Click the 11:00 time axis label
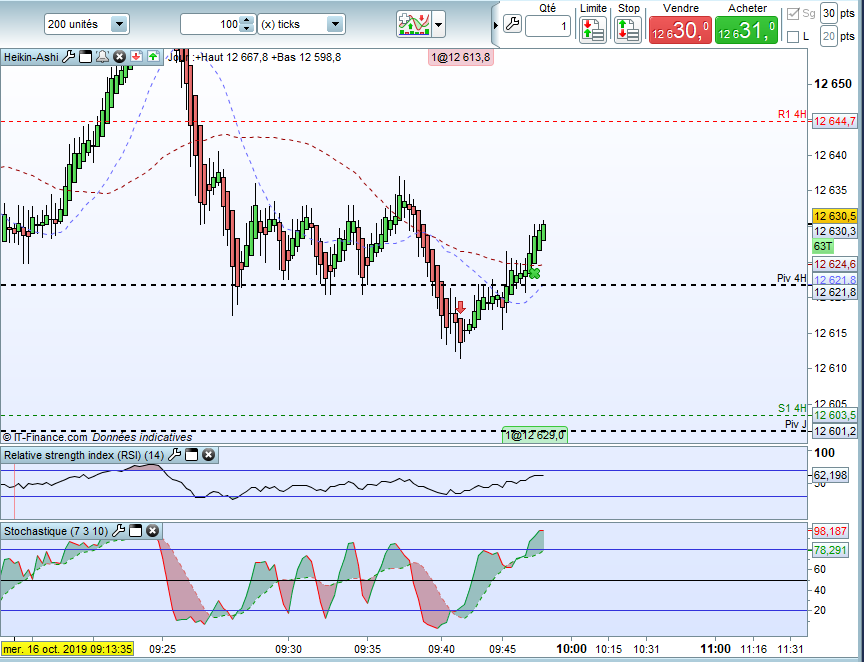864x662 pixels. (715, 649)
